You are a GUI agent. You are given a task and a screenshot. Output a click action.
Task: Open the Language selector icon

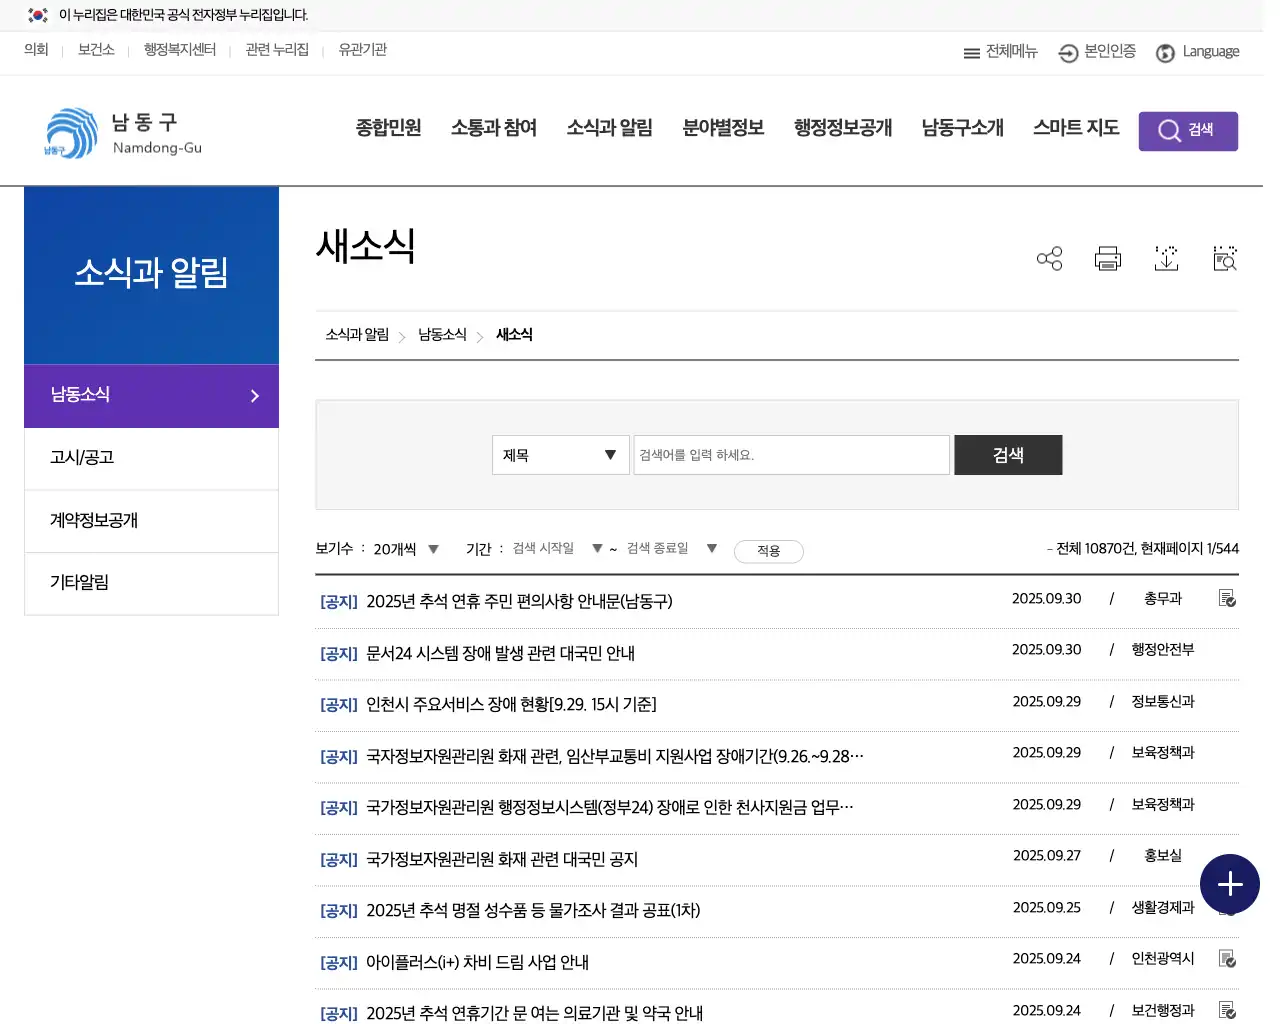(1164, 52)
